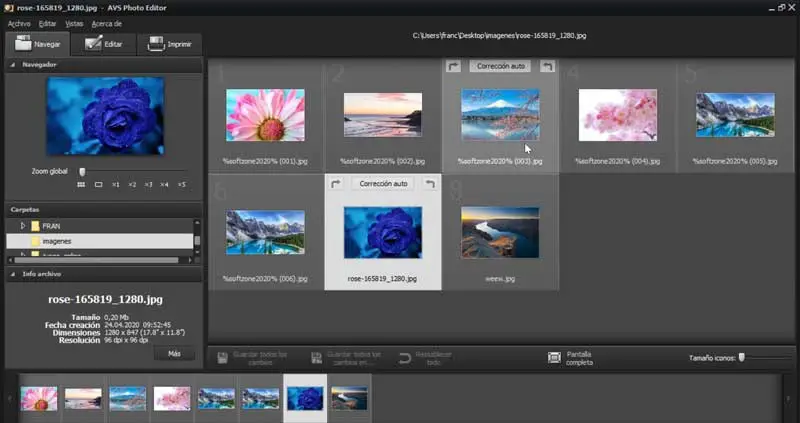Click Corrección auto on rose image
800x423 pixels.
[x=383, y=184]
